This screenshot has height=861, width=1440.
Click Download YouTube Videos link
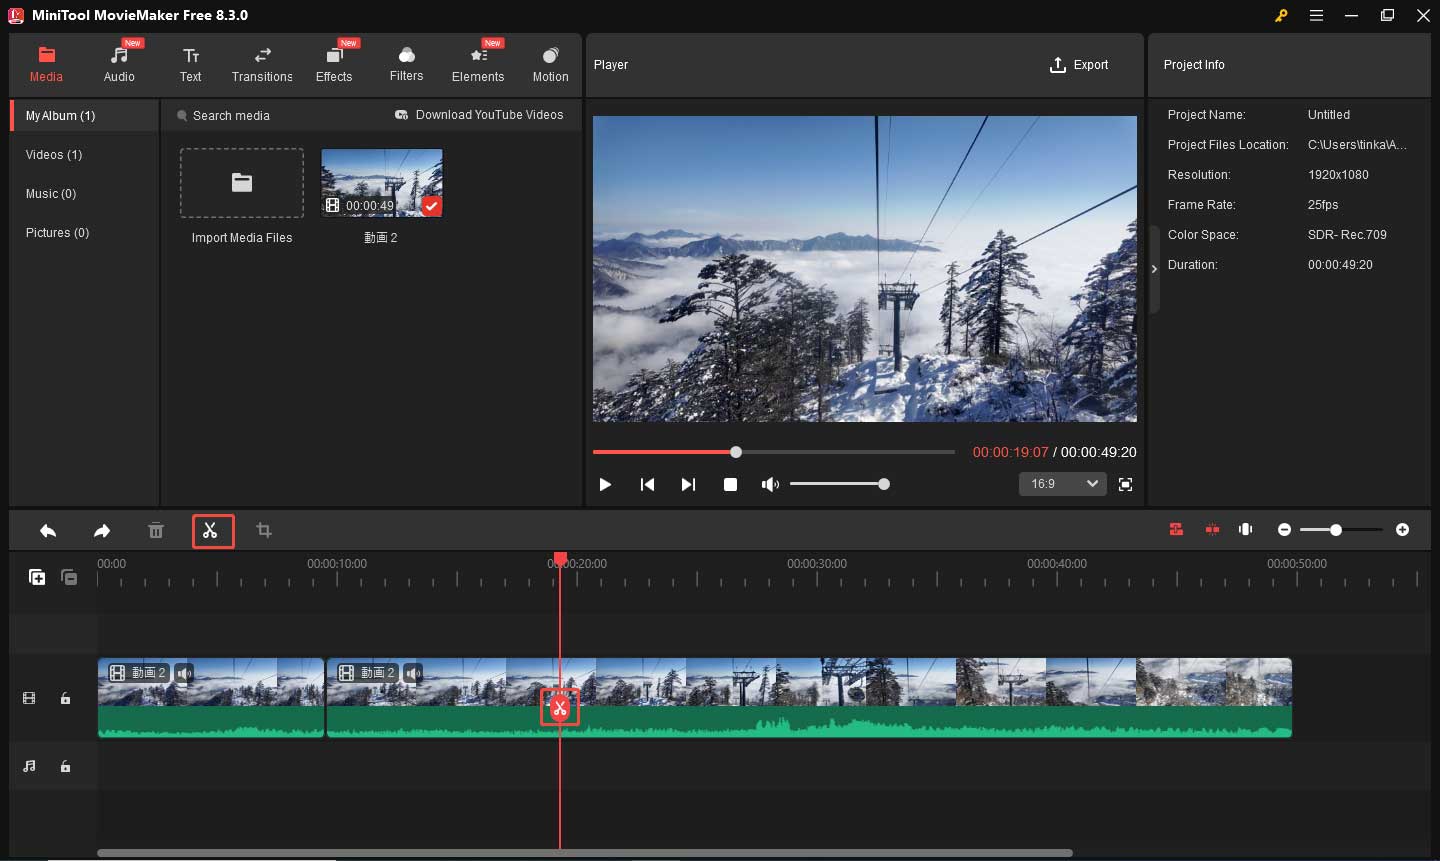tap(479, 115)
